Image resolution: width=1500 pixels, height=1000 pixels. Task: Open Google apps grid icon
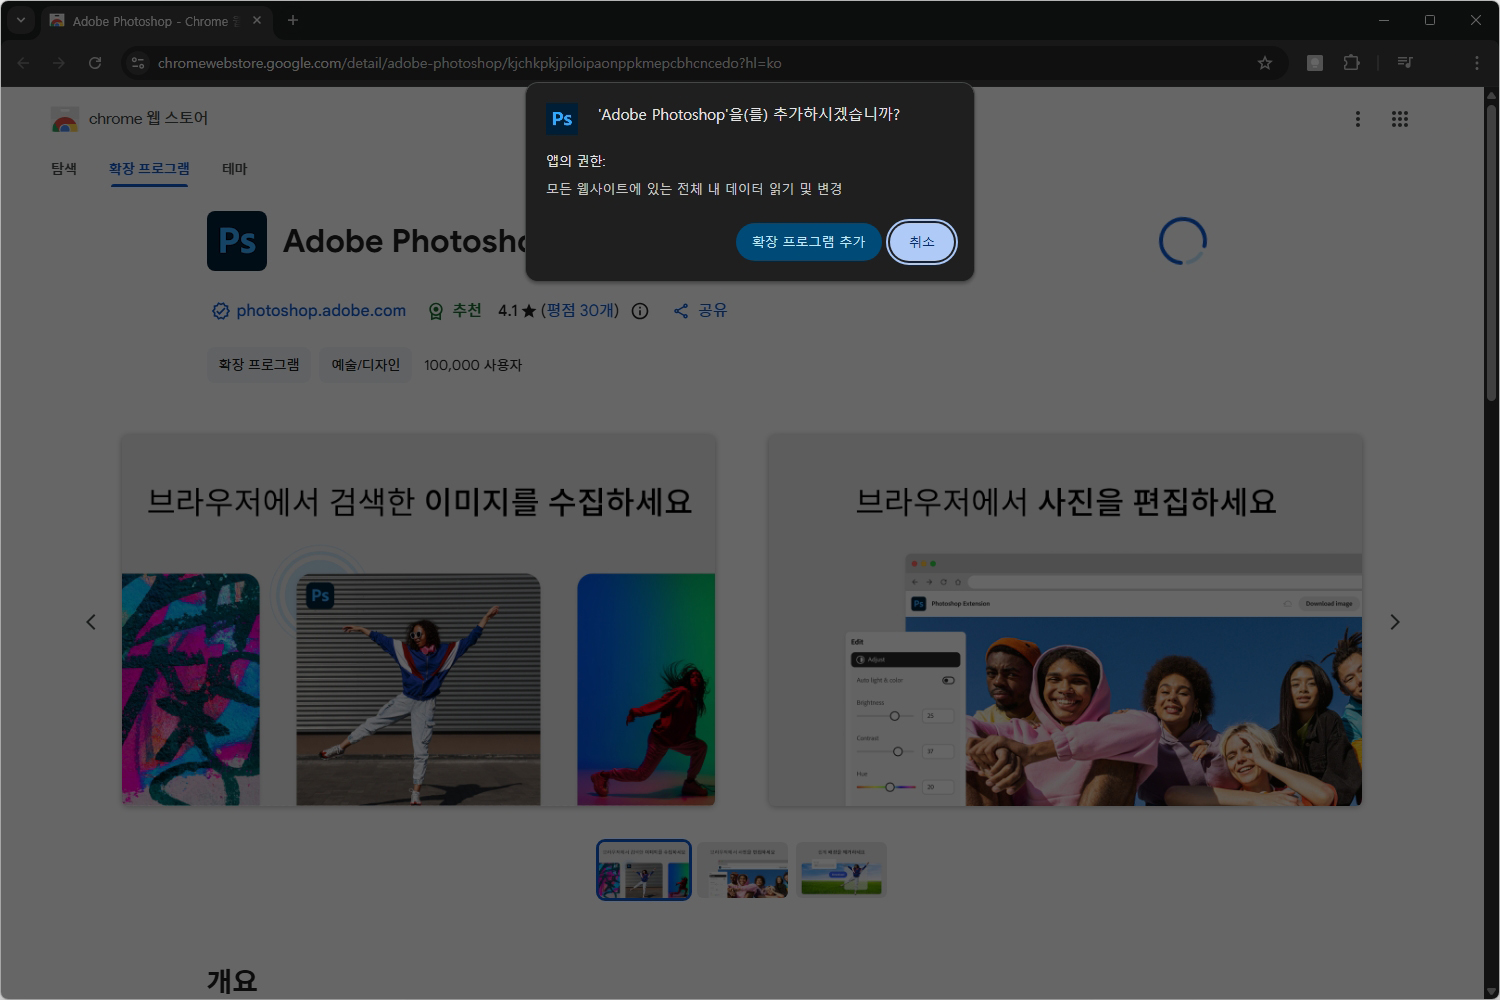1400,119
